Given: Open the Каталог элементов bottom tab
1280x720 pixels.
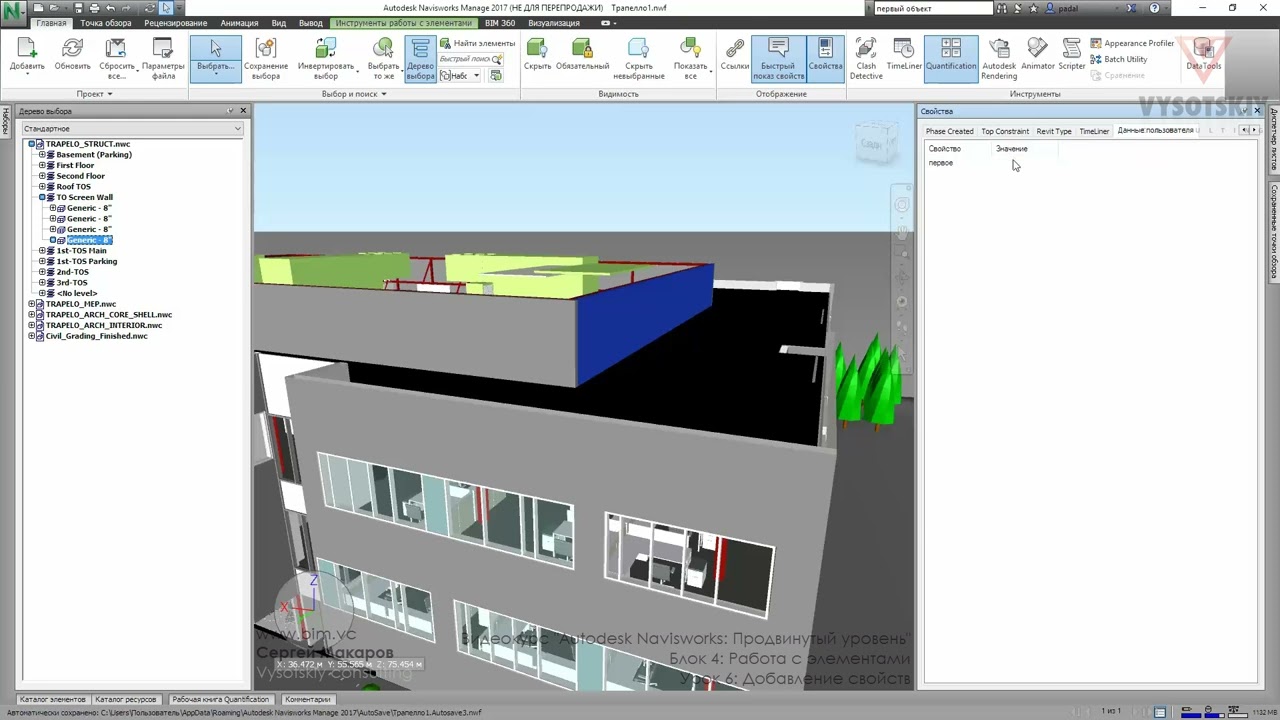Looking at the screenshot, I should click(53, 699).
